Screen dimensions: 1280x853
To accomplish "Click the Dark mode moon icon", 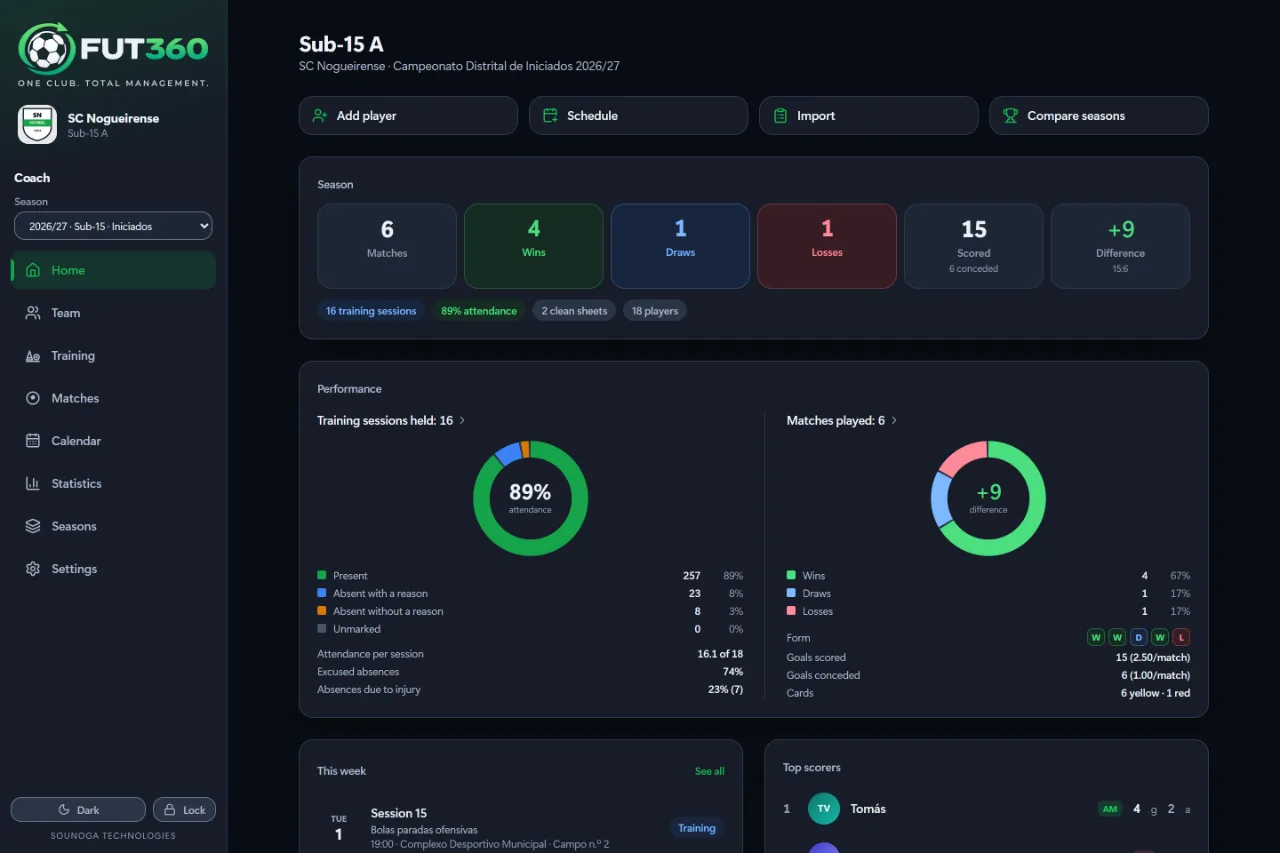I will pyautogui.click(x=64, y=810).
